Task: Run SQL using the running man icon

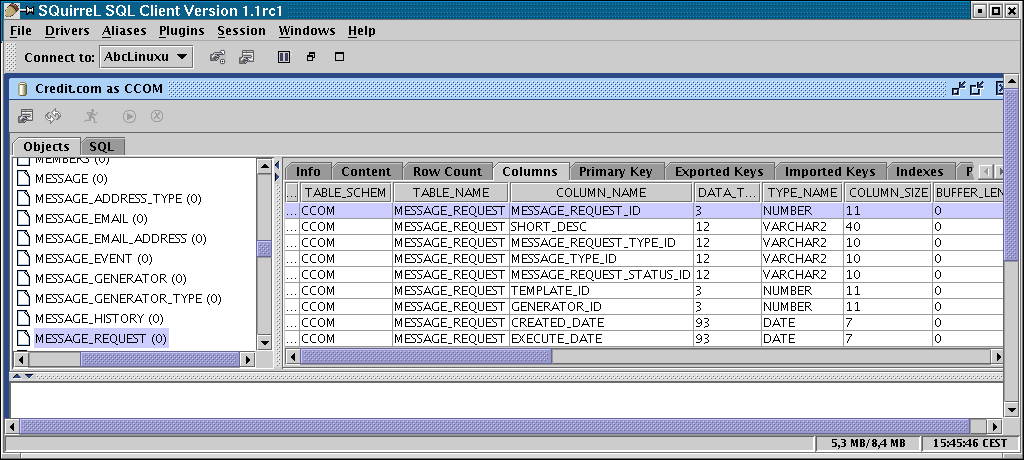Action: point(91,116)
